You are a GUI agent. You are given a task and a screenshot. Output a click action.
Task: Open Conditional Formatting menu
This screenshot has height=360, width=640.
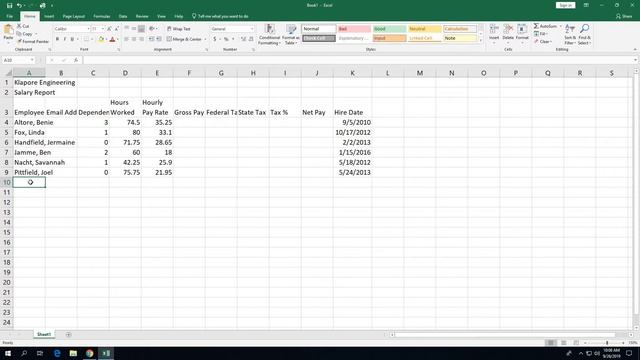[269, 34]
